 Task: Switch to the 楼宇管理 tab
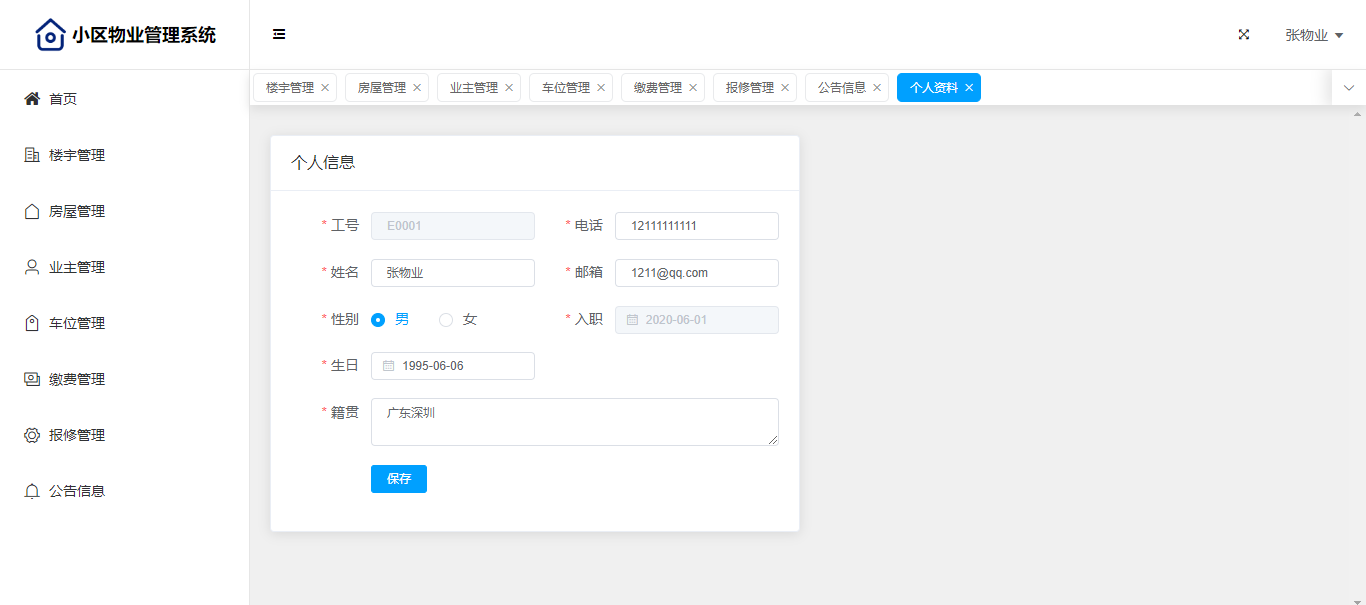click(x=289, y=88)
